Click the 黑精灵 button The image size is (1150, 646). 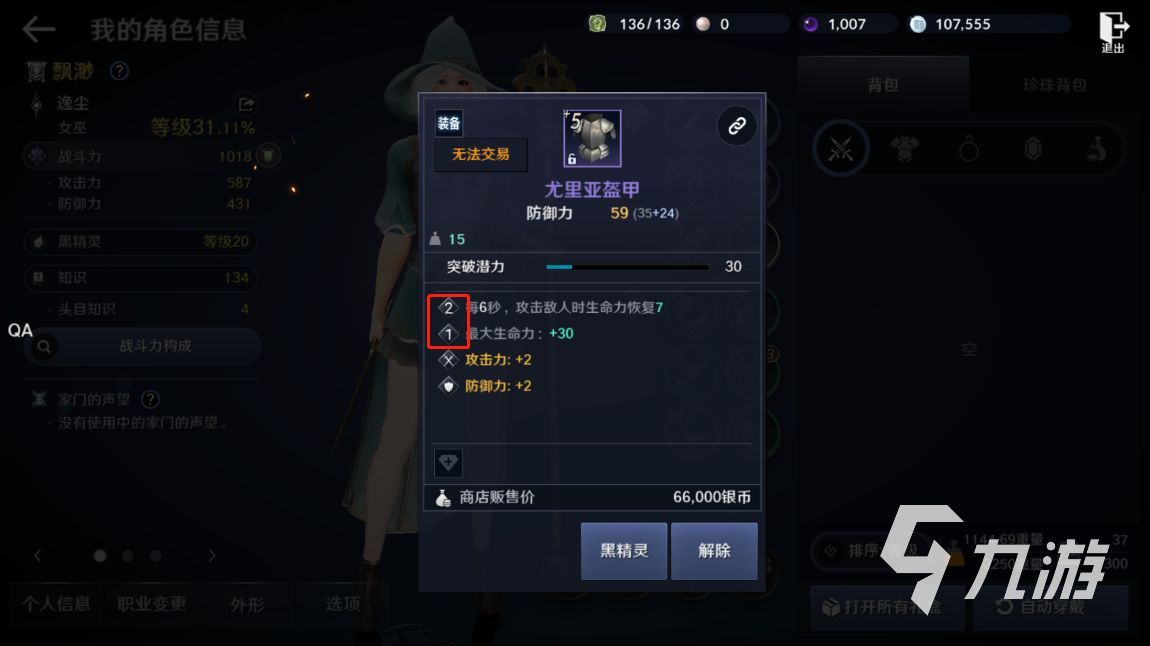[624, 551]
